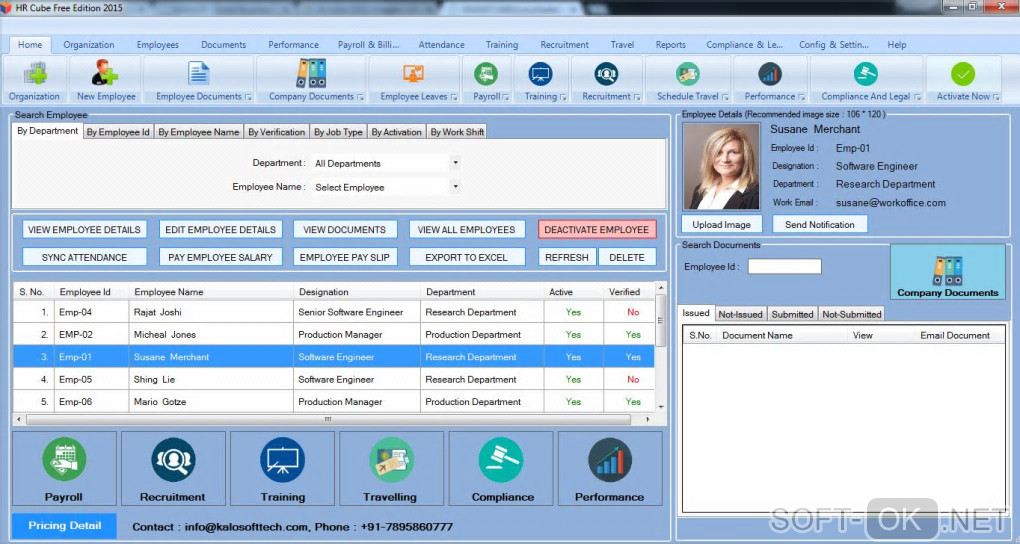Open the large Performance tile at bottom
The width and height of the screenshot is (1020, 544).
pos(610,469)
